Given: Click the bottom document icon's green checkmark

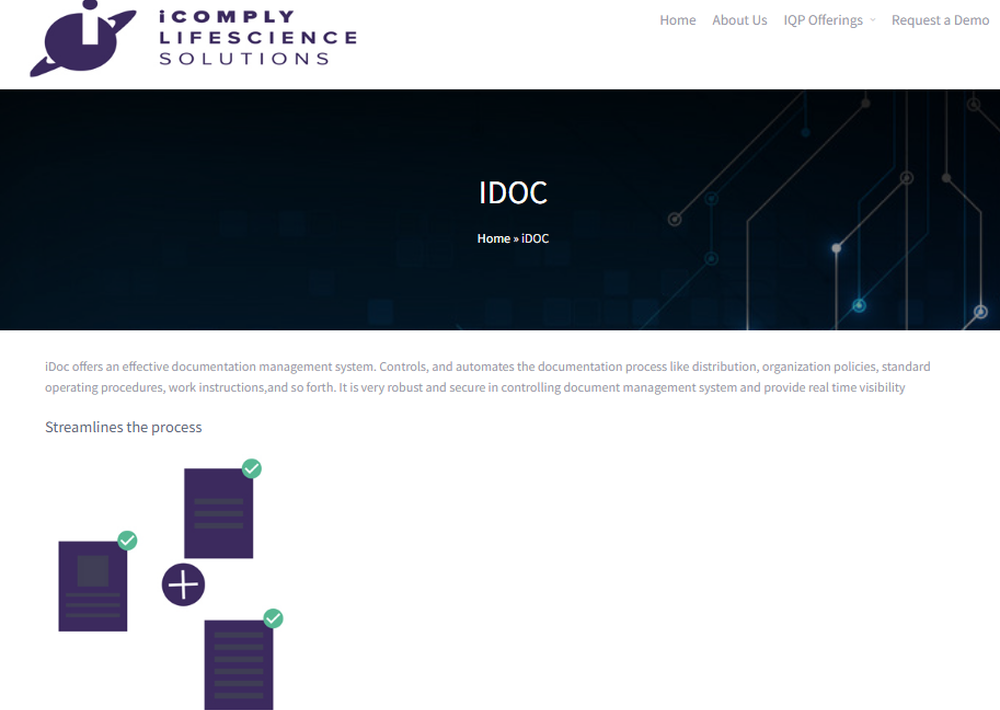Looking at the screenshot, I should point(273,618).
